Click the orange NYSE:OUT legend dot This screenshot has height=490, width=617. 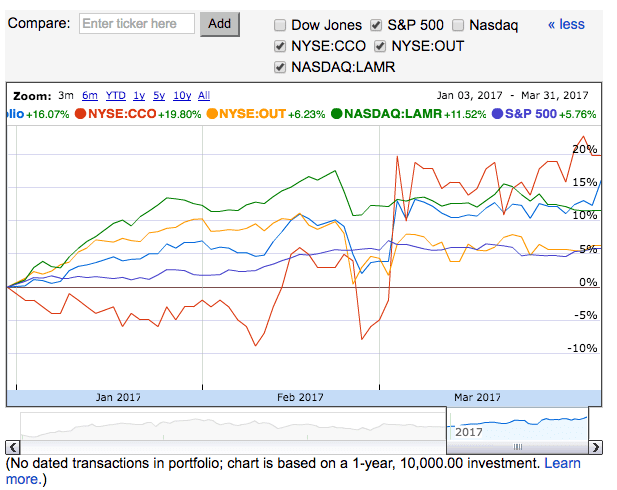coord(212,114)
